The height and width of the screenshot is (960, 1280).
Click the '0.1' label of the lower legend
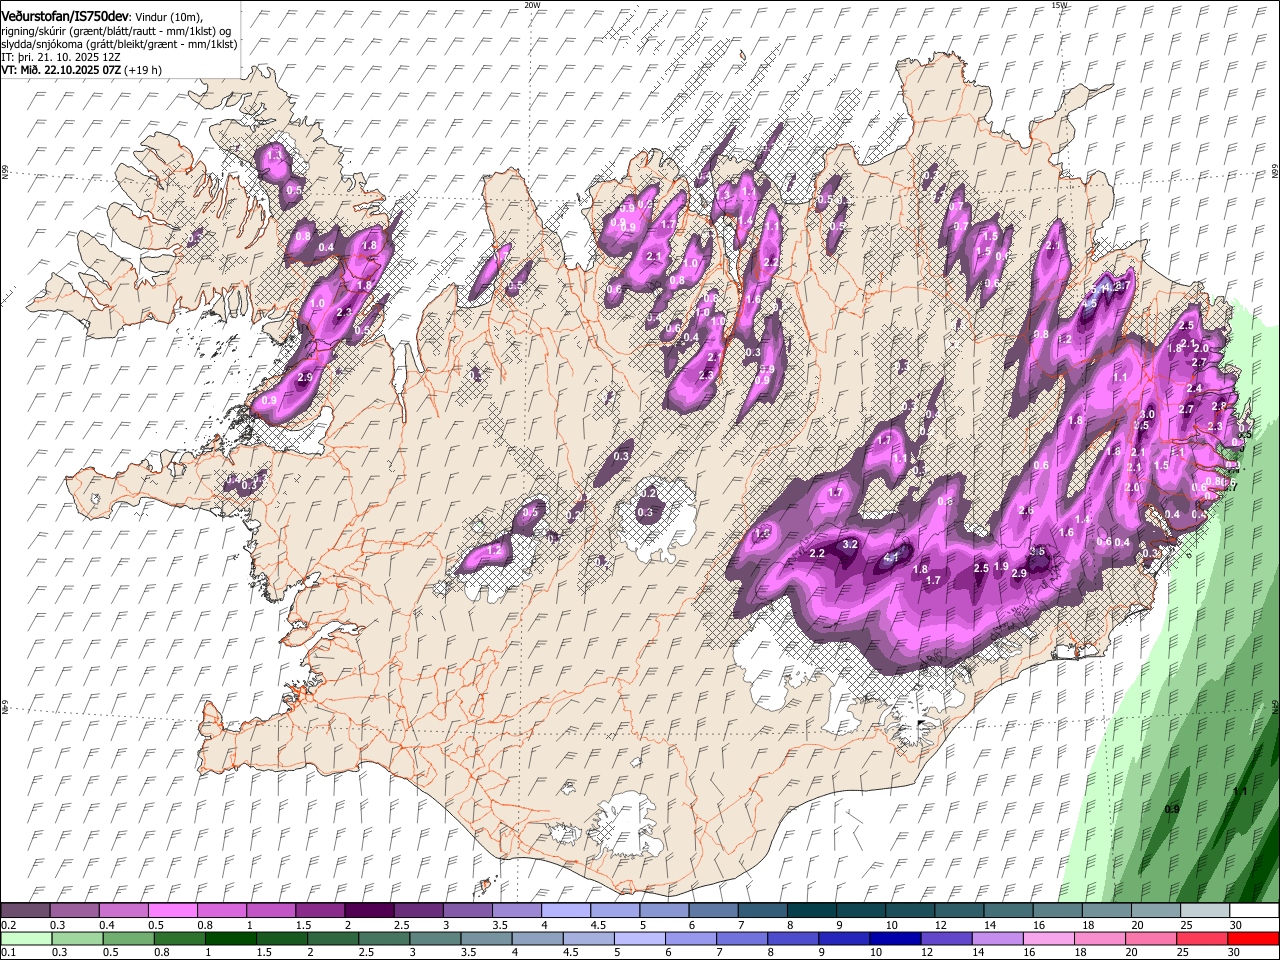click(8, 952)
